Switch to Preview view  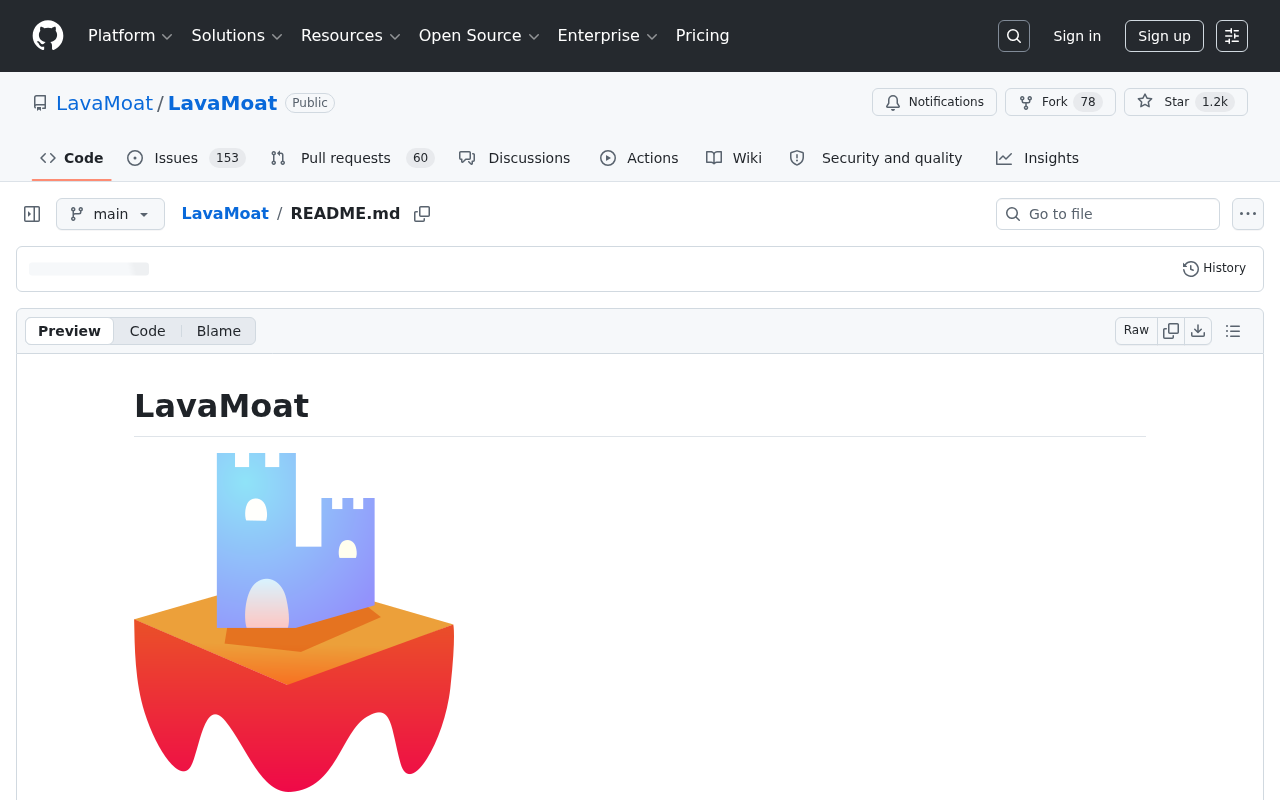[x=69, y=331]
